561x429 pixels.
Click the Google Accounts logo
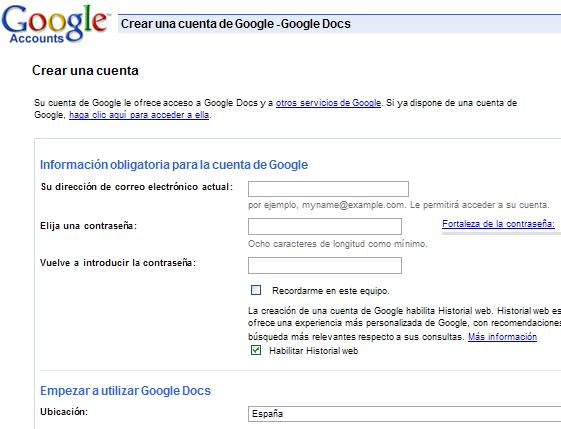click(x=55, y=24)
